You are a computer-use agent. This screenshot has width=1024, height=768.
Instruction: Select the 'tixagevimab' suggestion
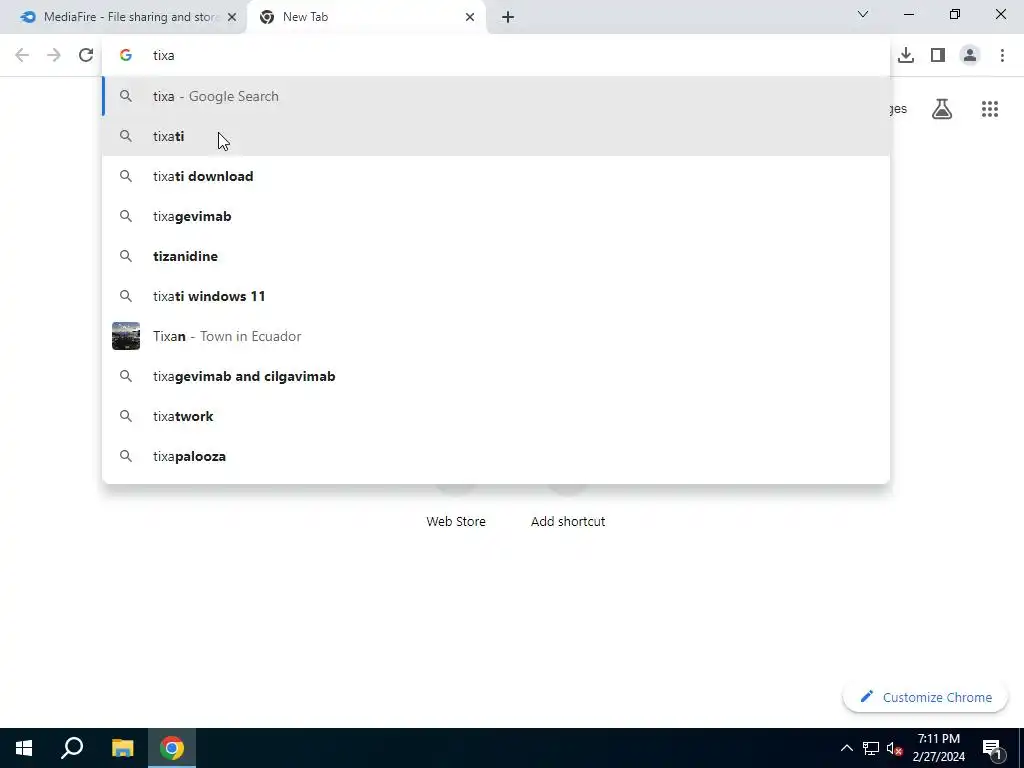click(x=496, y=216)
